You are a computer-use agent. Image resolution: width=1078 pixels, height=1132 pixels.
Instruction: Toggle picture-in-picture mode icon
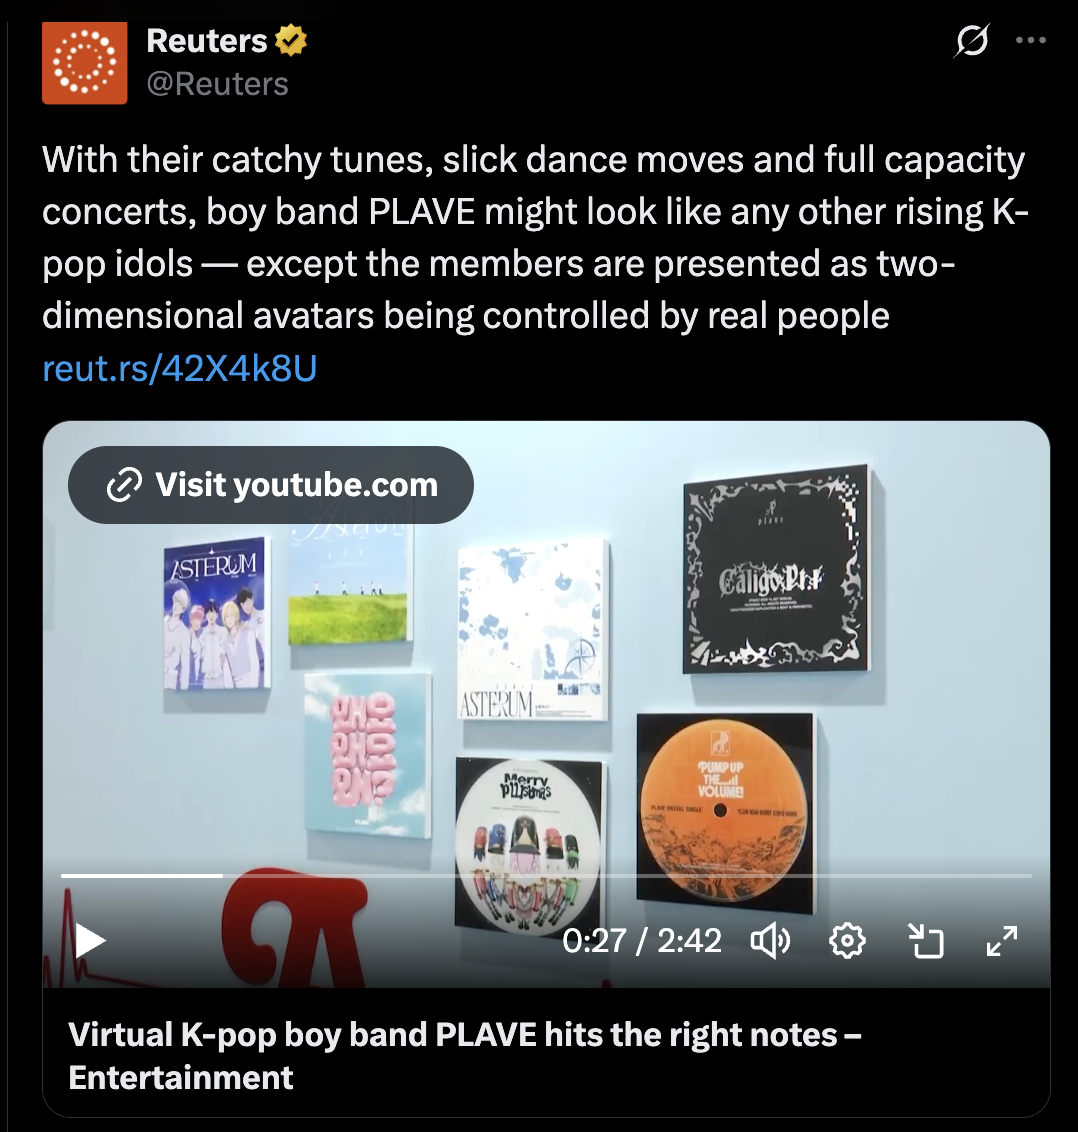926,941
